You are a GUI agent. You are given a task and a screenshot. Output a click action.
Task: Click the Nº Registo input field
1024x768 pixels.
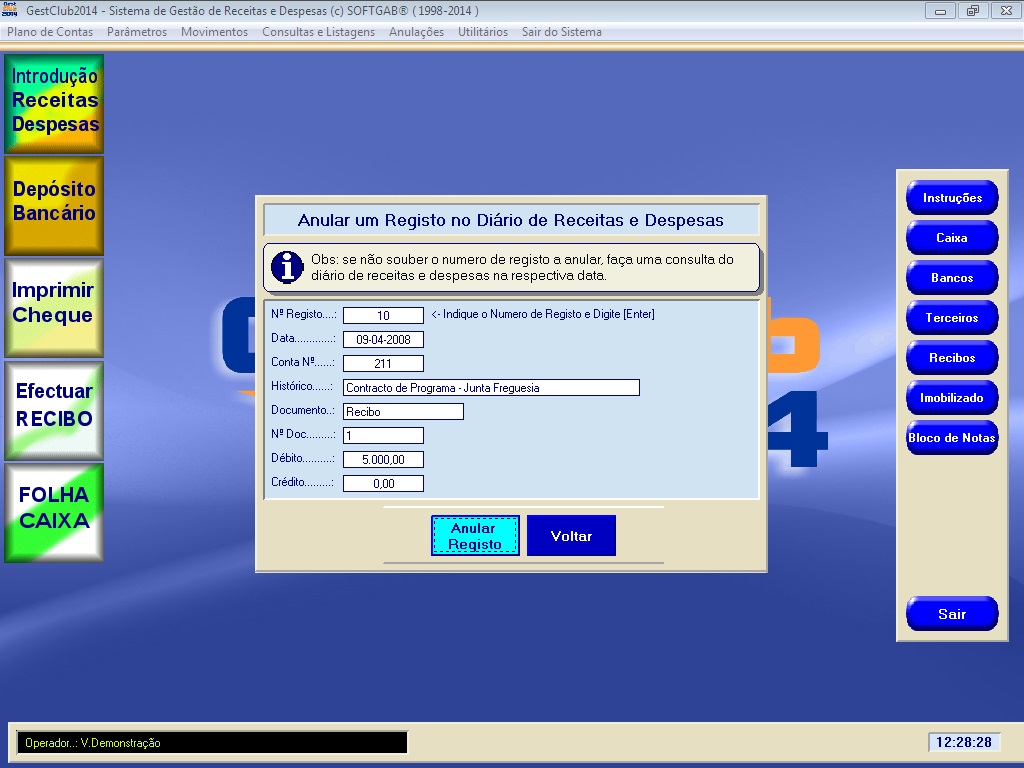click(x=383, y=316)
